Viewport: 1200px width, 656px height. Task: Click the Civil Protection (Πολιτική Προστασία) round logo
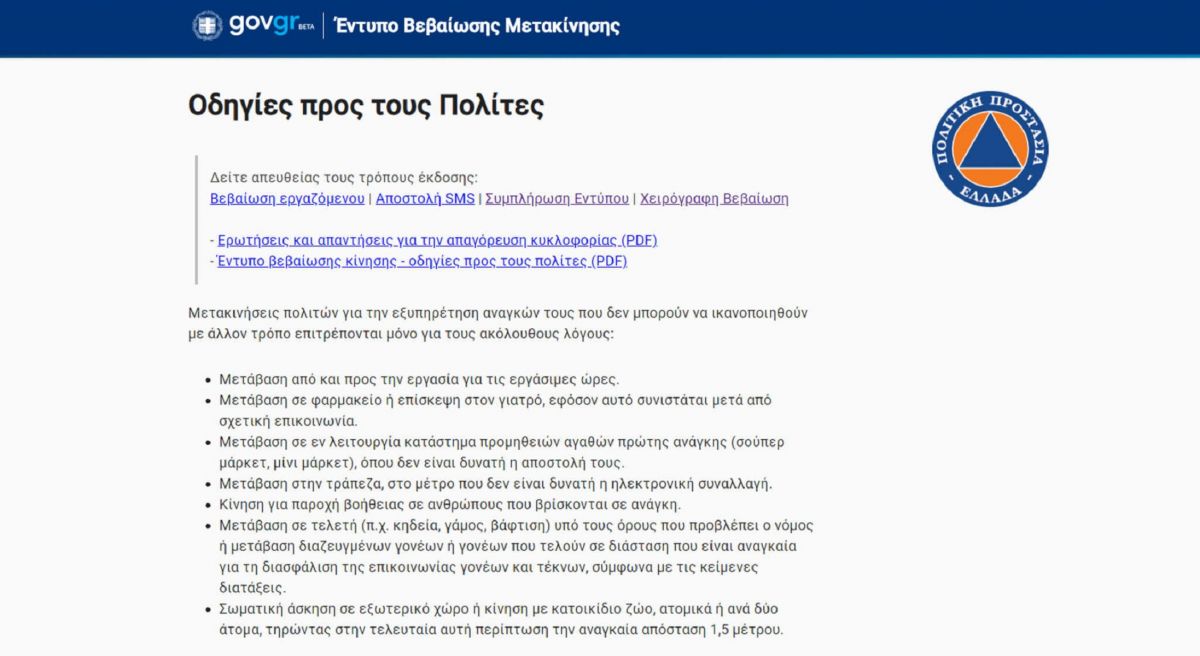[990, 146]
